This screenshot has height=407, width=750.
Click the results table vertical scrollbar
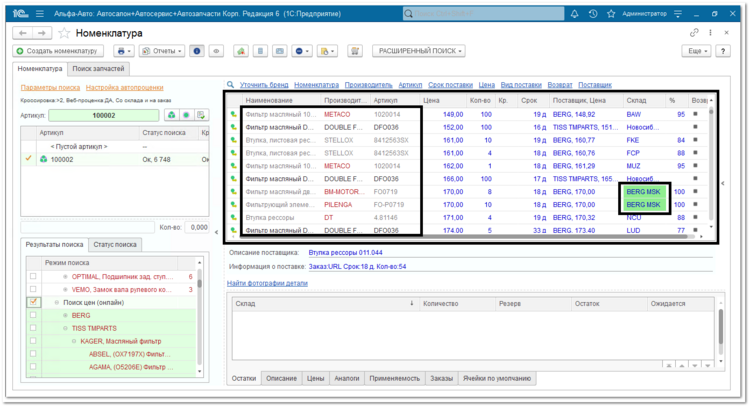click(711, 163)
